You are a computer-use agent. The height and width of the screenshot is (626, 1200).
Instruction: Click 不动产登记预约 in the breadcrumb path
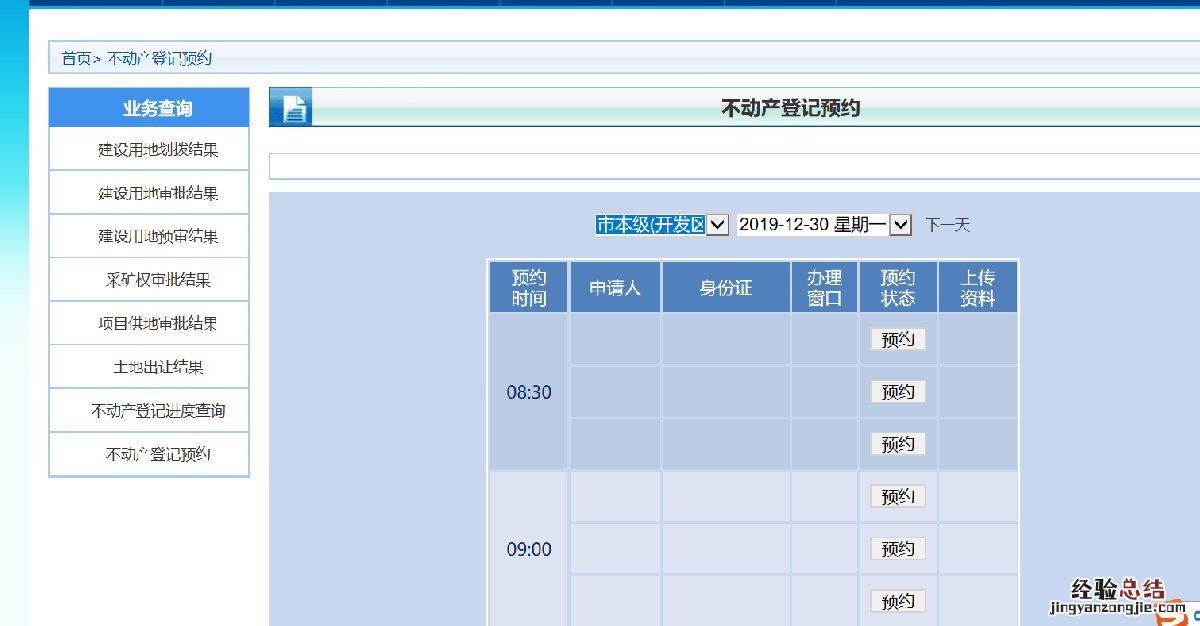coord(159,59)
